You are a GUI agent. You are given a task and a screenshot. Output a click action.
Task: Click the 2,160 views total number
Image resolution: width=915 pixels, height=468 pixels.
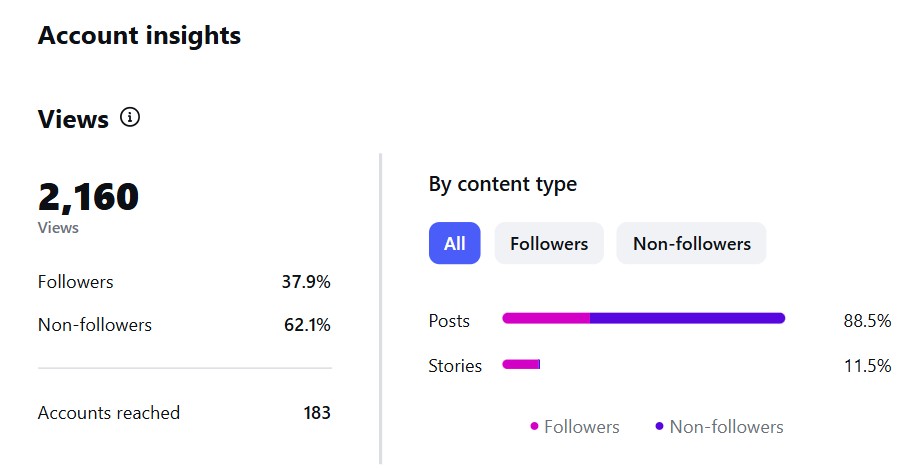[x=88, y=197]
